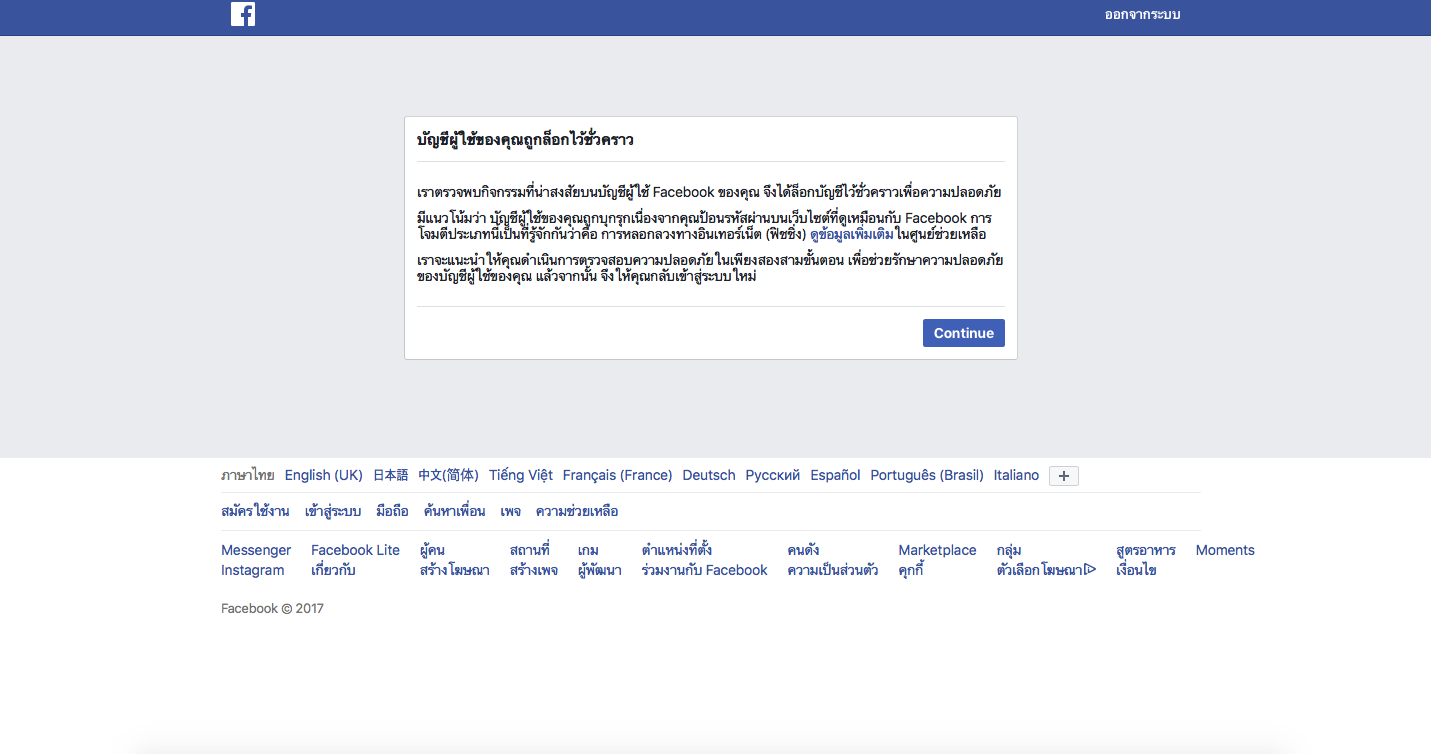The image size is (1431, 754).
Task: Open the Instagram footer link
Action: [x=253, y=570]
